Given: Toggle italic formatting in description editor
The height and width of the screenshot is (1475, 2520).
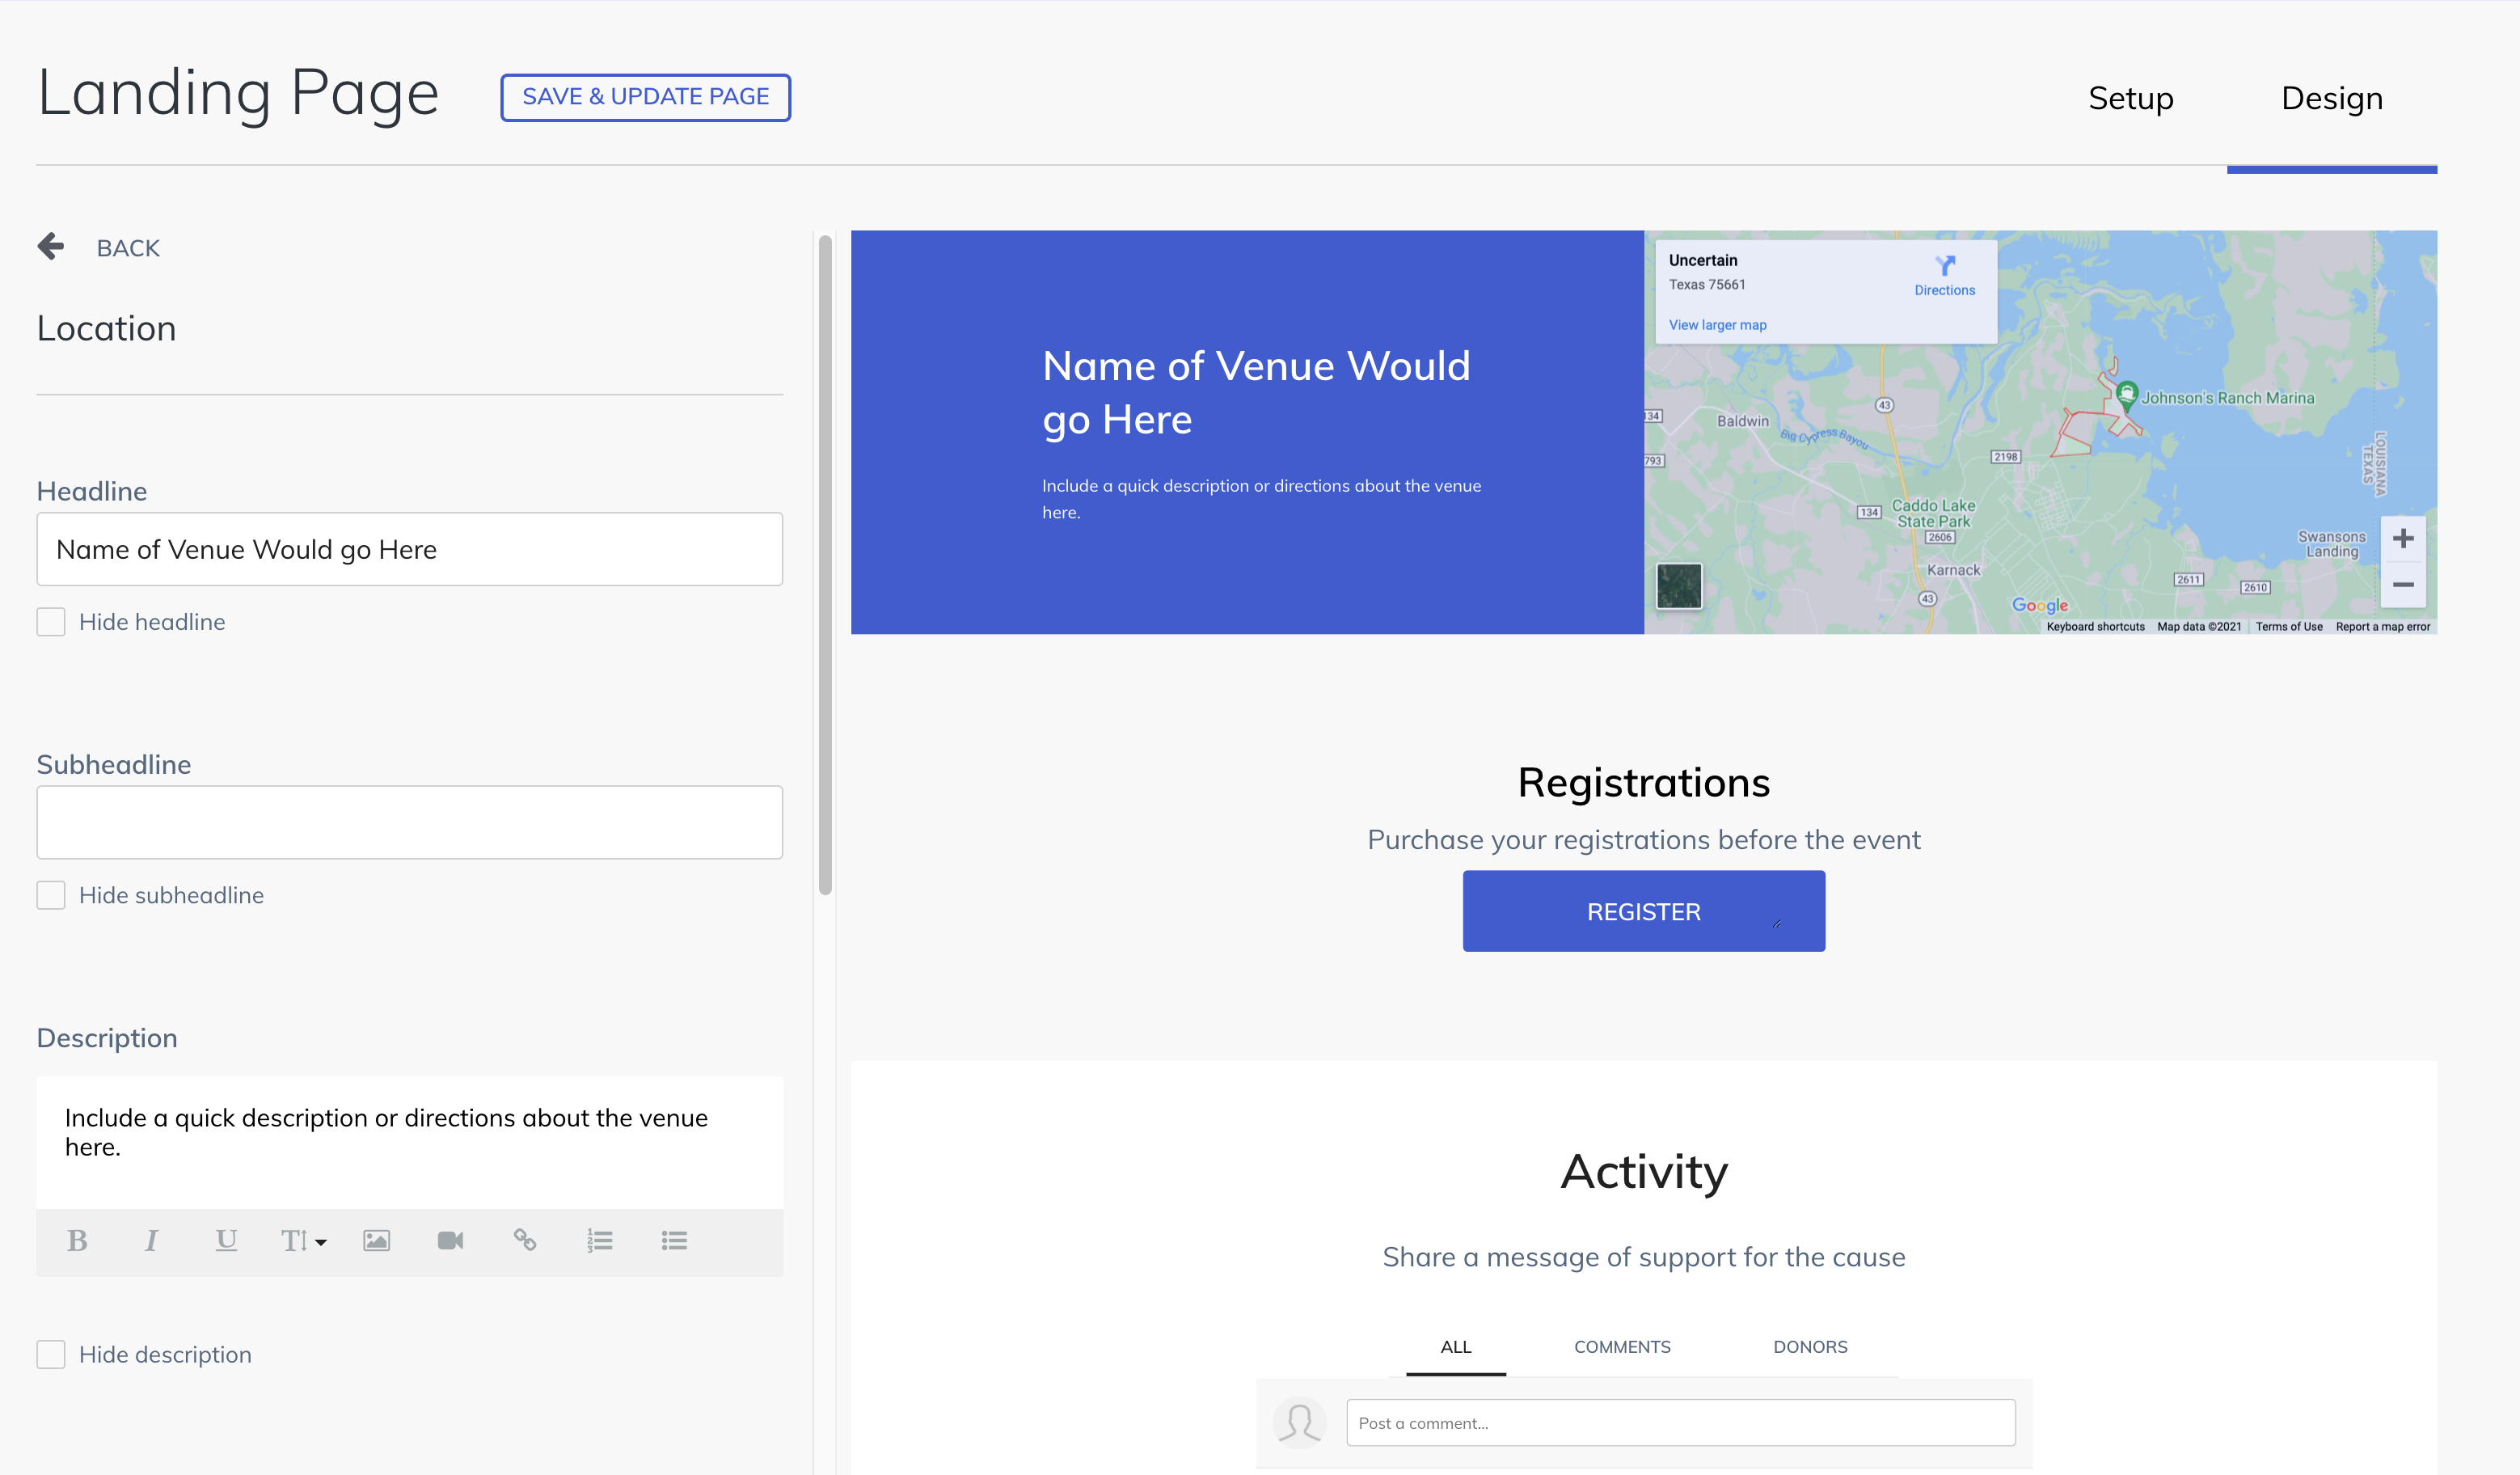Looking at the screenshot, I should tap(151, 1241).
